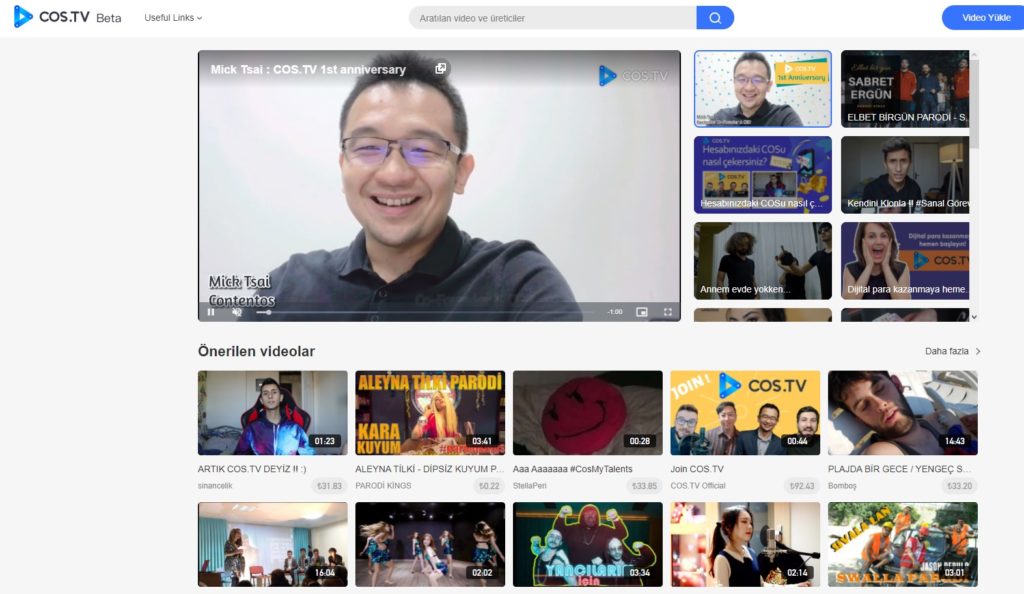Open the Join COS.TV video thumbnail
Image resolution: width=1024 pixels, height=594 pixels.
(x=745, y=413)
